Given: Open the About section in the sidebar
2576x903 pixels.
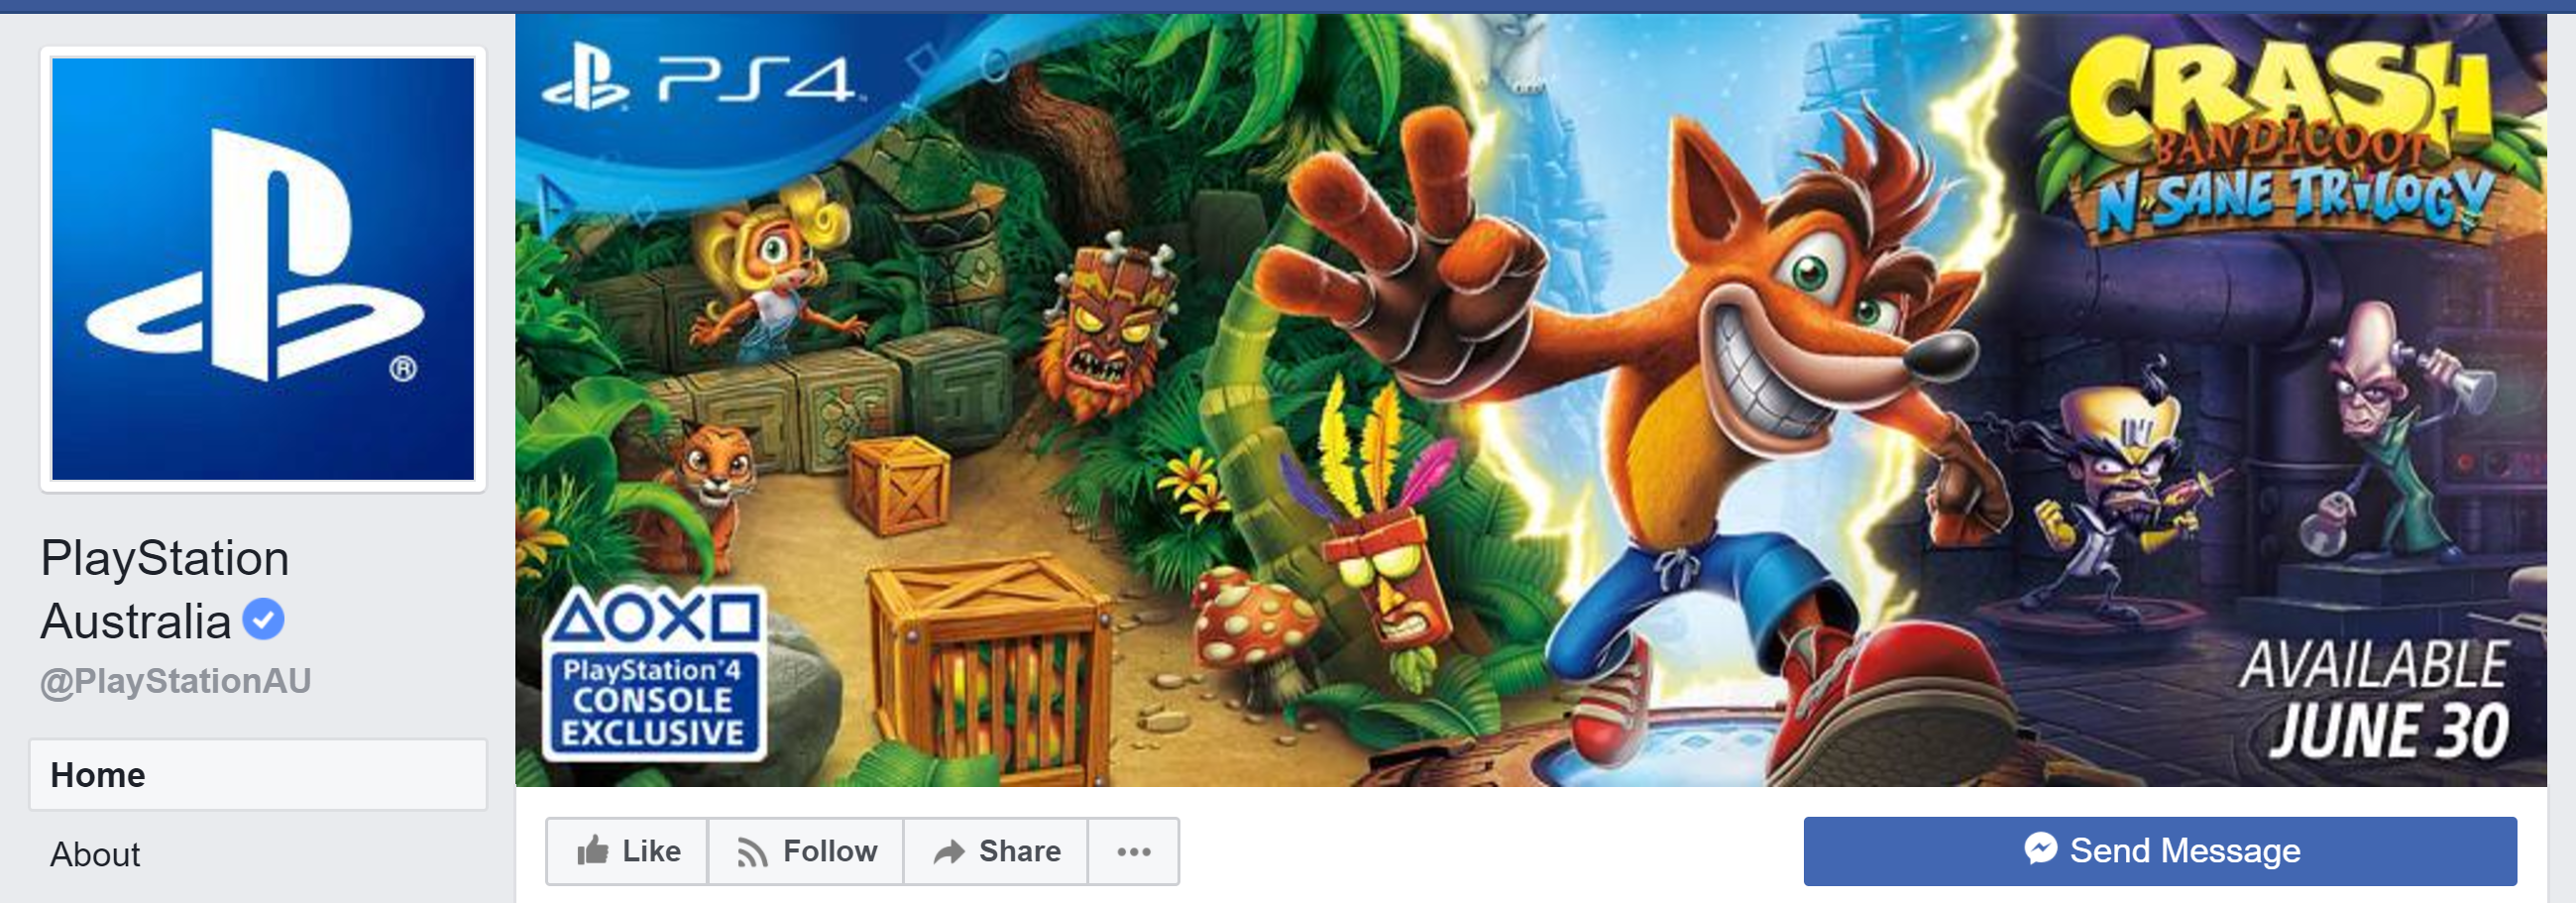Looking at the screenshot, I should (95, 855).
